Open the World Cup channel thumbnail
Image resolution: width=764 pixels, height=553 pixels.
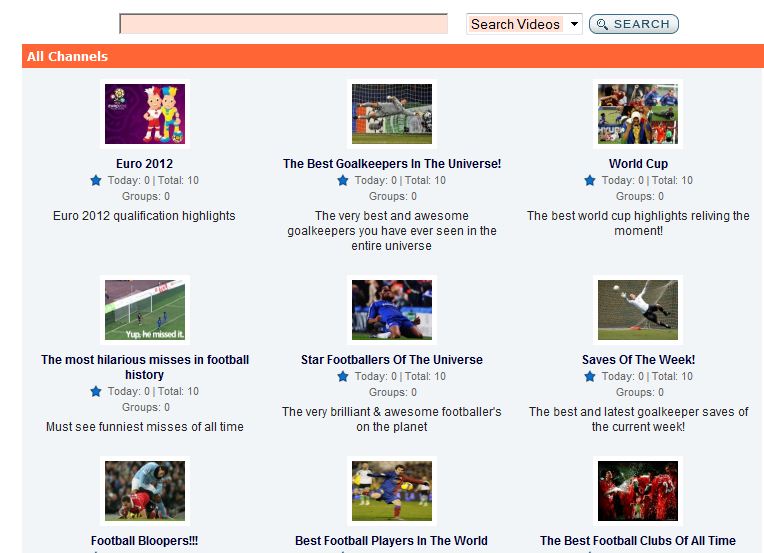coord(638,114)
